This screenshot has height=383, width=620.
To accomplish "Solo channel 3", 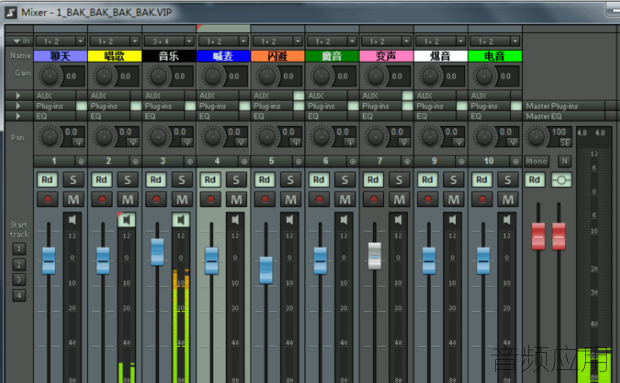I will click(182, 180).
